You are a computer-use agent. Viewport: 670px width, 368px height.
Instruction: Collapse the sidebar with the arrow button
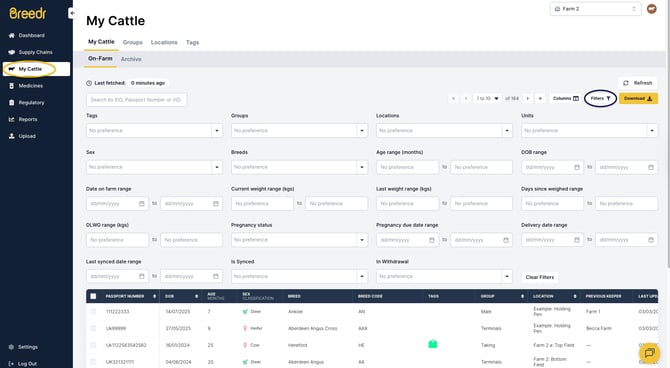click(x=72, y=13)
